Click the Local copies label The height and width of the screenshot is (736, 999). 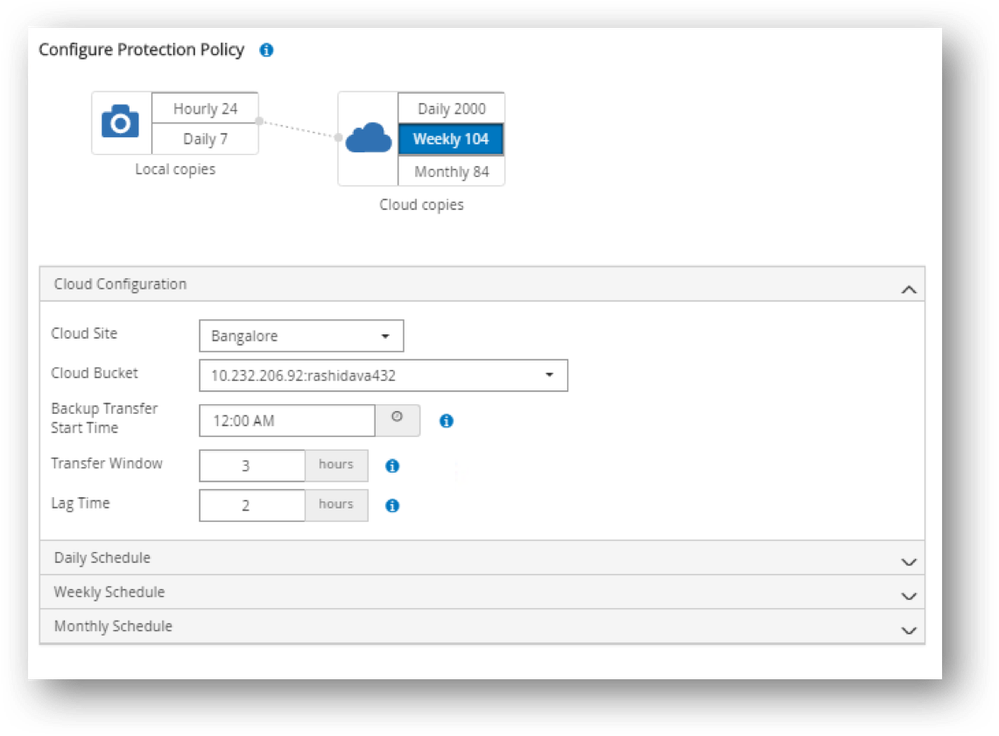point(175,170)
